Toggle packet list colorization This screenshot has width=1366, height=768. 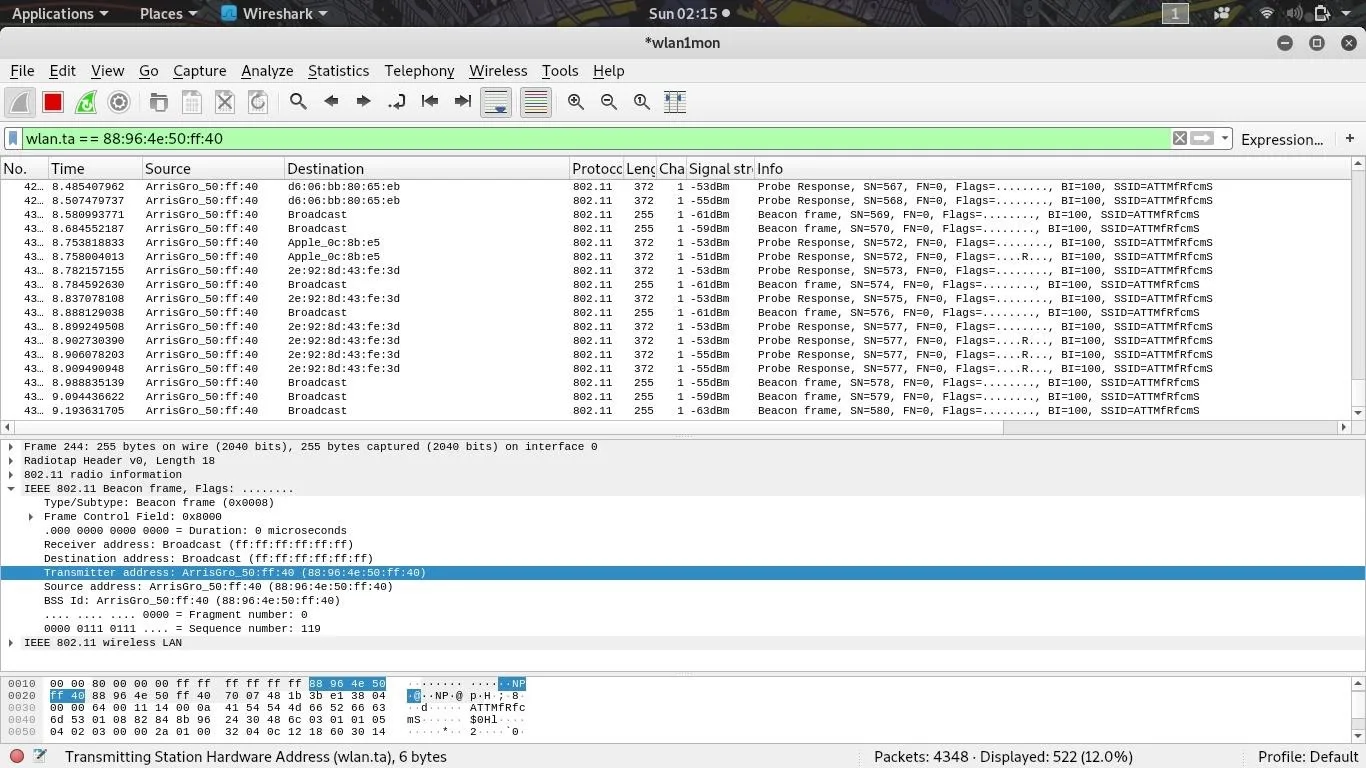[x=536, y=102]
